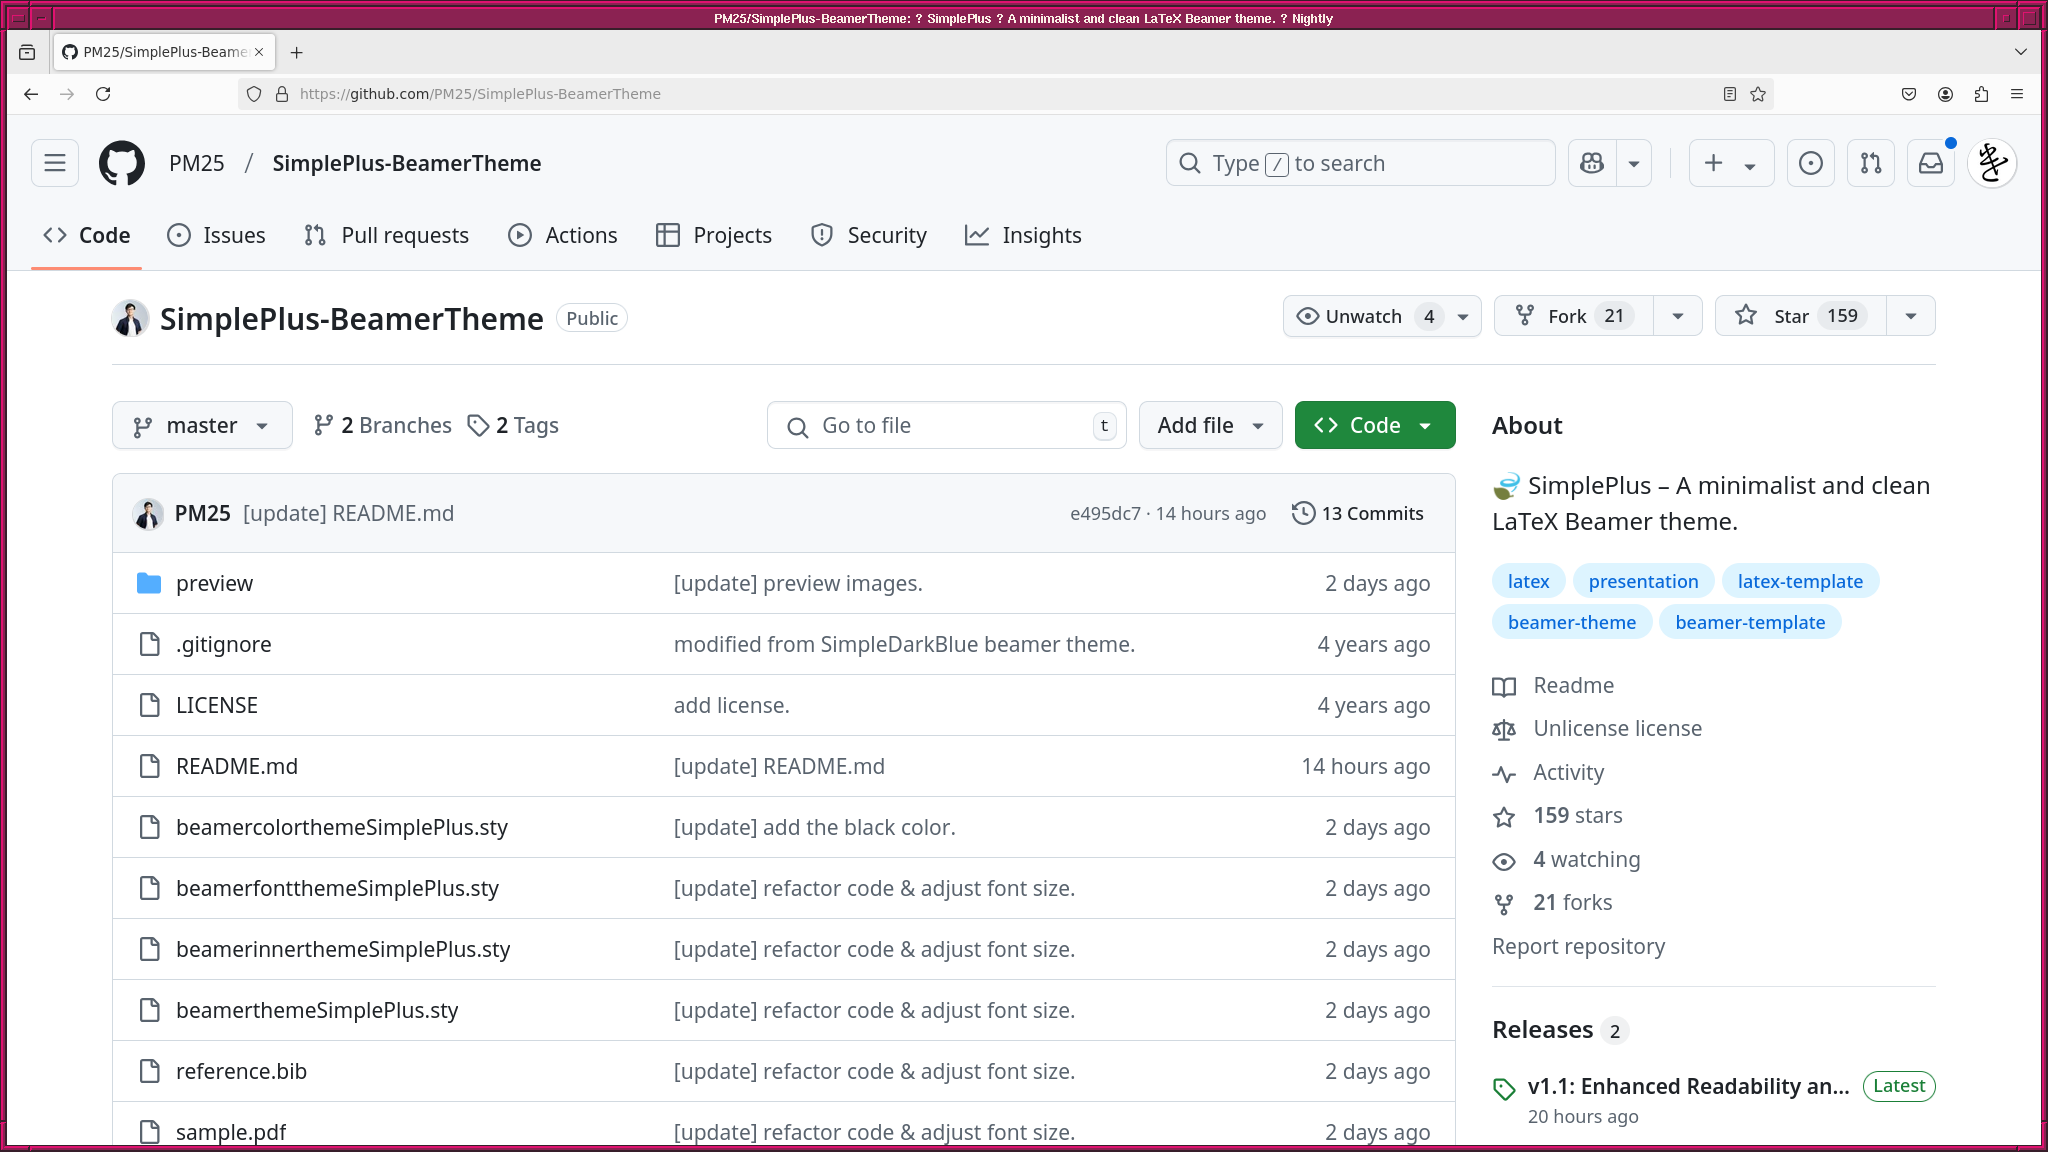Expand the Star button dropdown arrow
Viewport: 2048px width, 1152px height.
(x=1909, y=315)
